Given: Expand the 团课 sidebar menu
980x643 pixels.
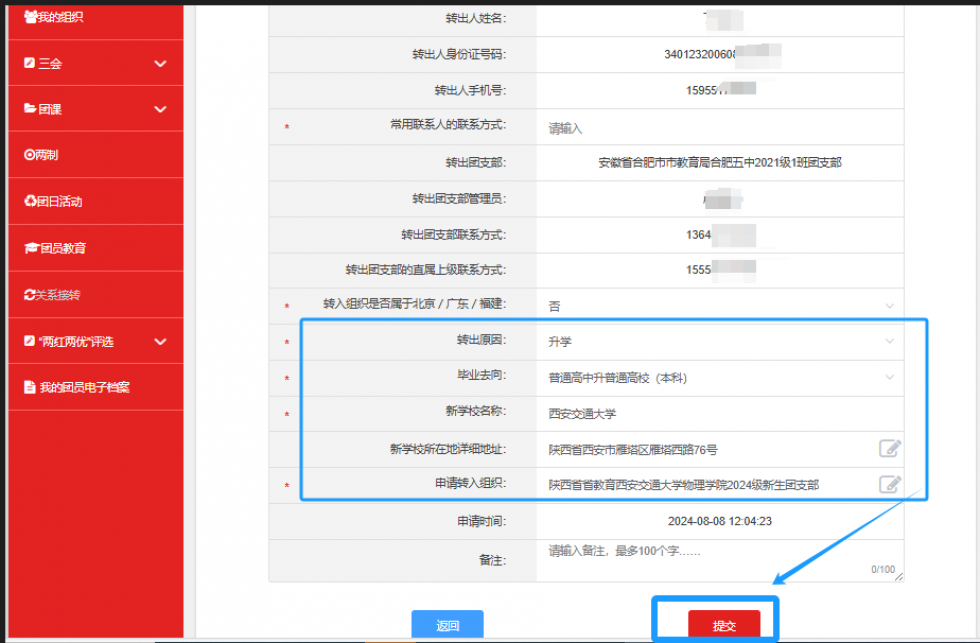Looking at the screenshot, I should pyautogui.click(x=95, y=109).
